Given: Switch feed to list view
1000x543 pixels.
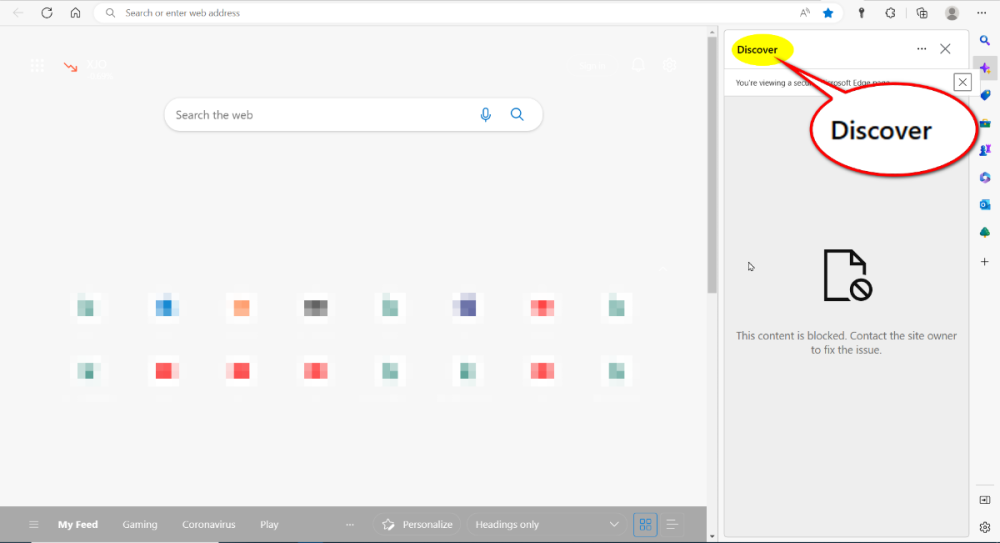Looking at the screenshot, I should [x=672, y=524].
